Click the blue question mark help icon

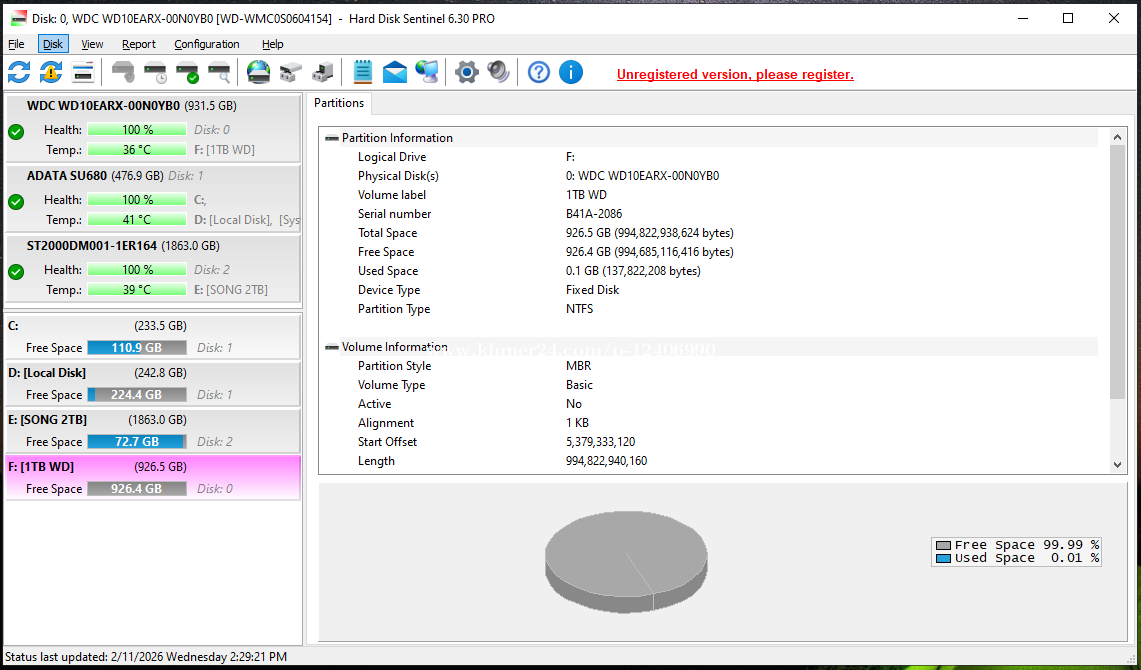click(x=539, y=72)
